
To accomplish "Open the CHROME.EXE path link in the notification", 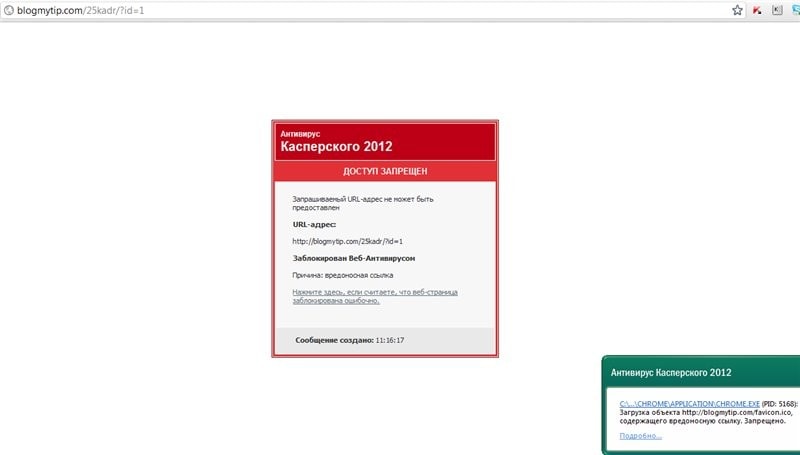I will point(690,403).
